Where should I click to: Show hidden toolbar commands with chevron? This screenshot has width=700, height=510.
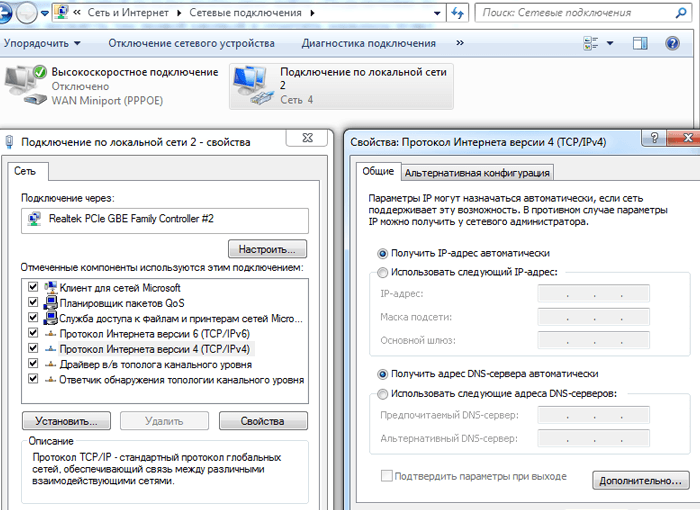click(x=459, y=44)
